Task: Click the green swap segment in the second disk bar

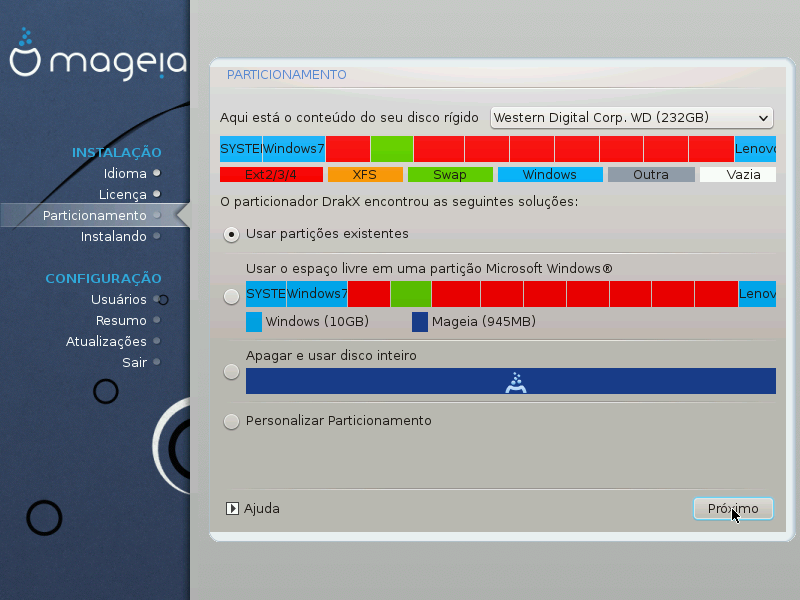Action: pyautogui.click(x=411, y=294)
